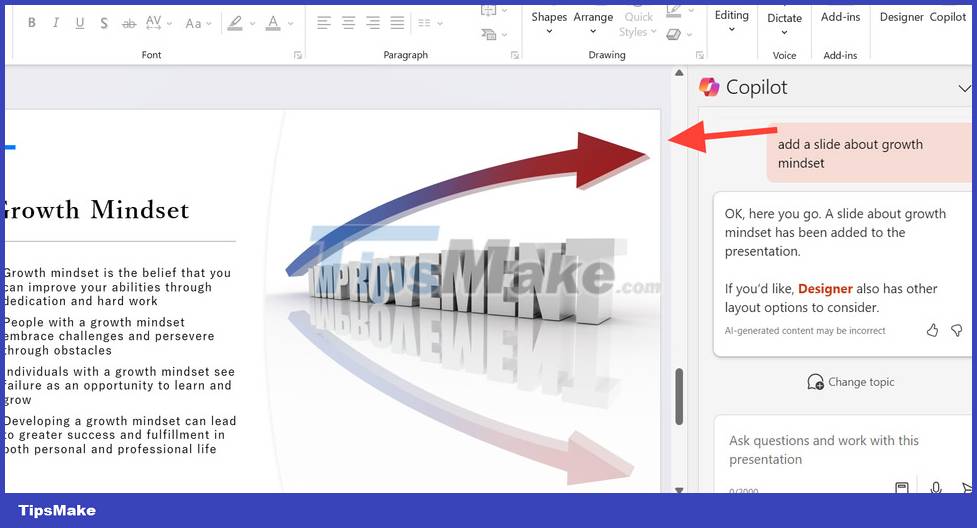Select the Growth Mindset slide title
This screenshot has width=977, height=528.
(95, 210)
